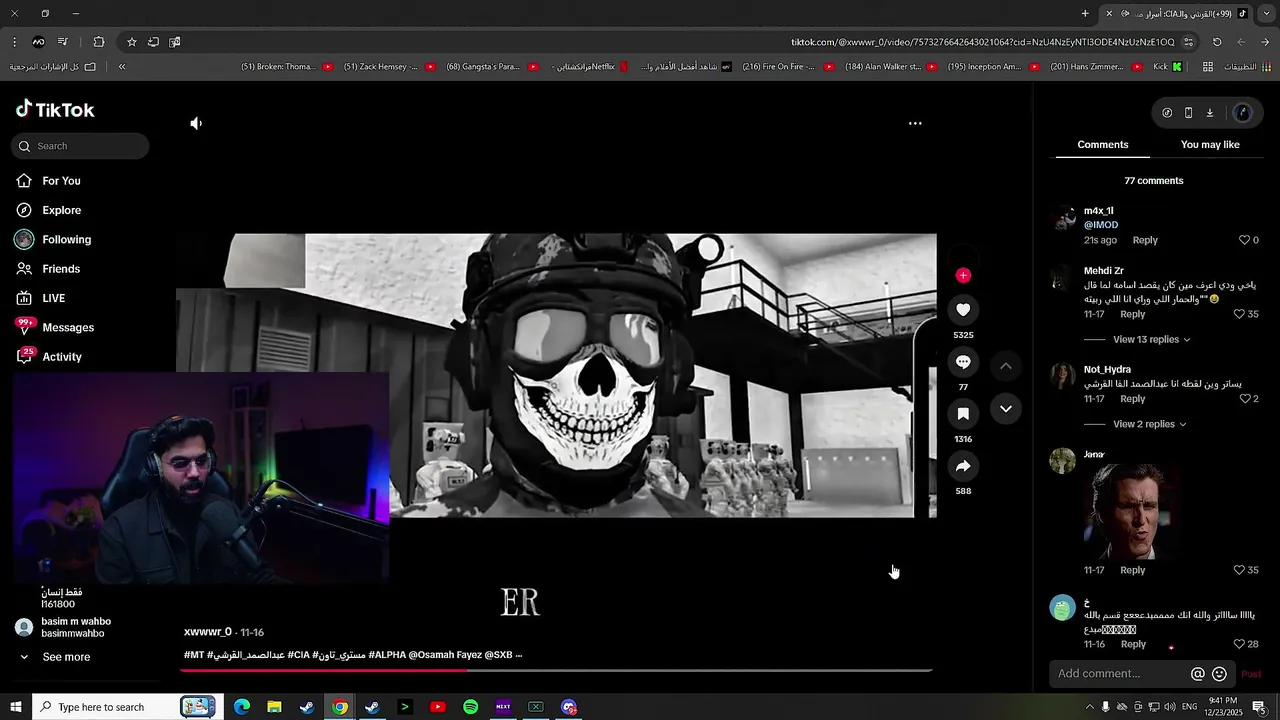Screen dimensions: 1280x720
Task: Go to previous video up arrow
Action: 1006,366
